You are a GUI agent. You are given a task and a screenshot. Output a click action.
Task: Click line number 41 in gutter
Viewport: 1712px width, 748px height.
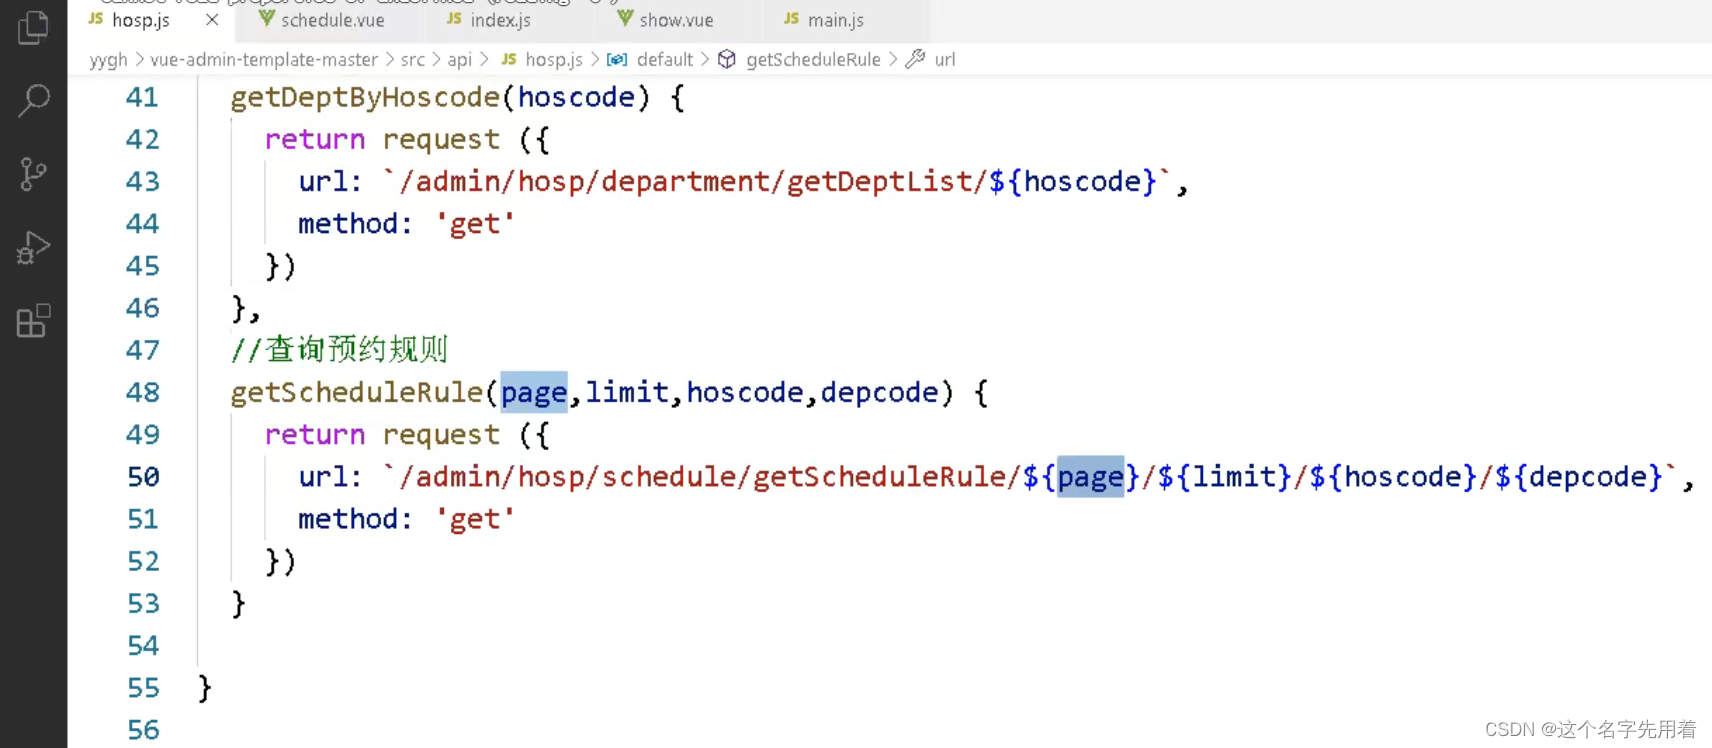click(x=142, y=98)
